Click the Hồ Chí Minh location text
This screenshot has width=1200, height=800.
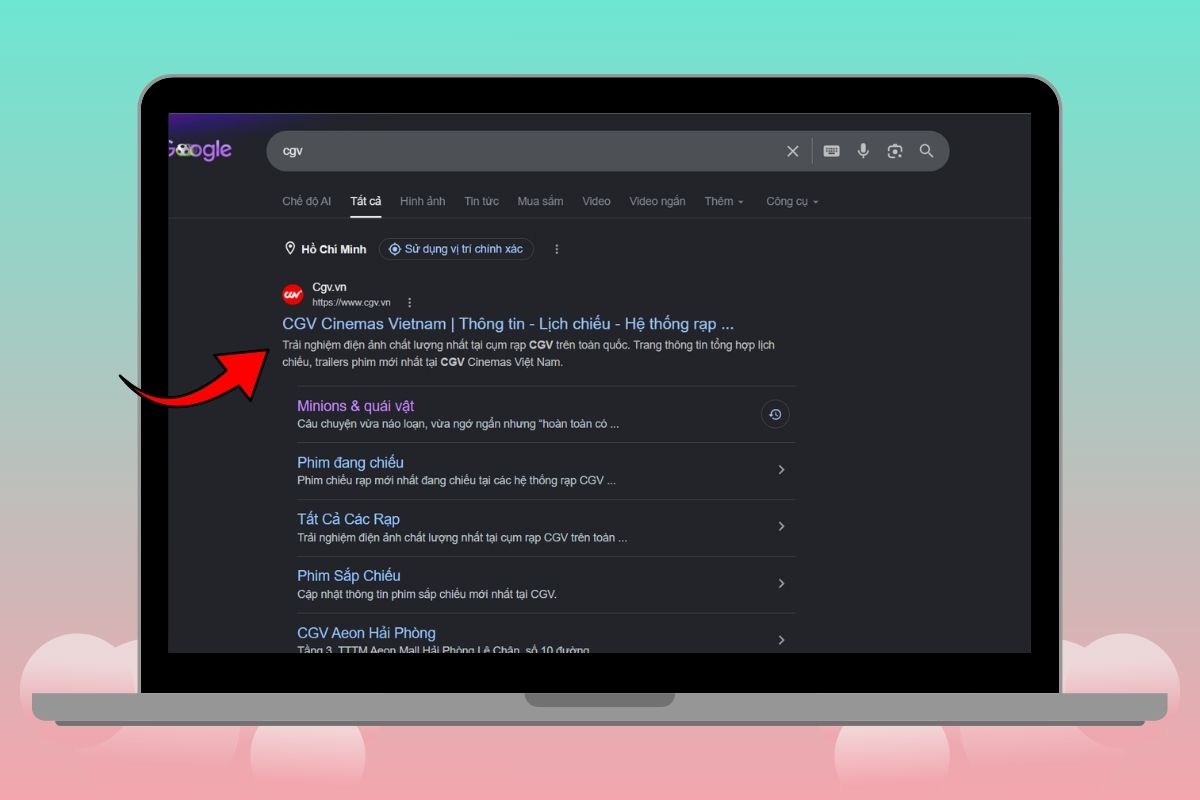[334, 249]
